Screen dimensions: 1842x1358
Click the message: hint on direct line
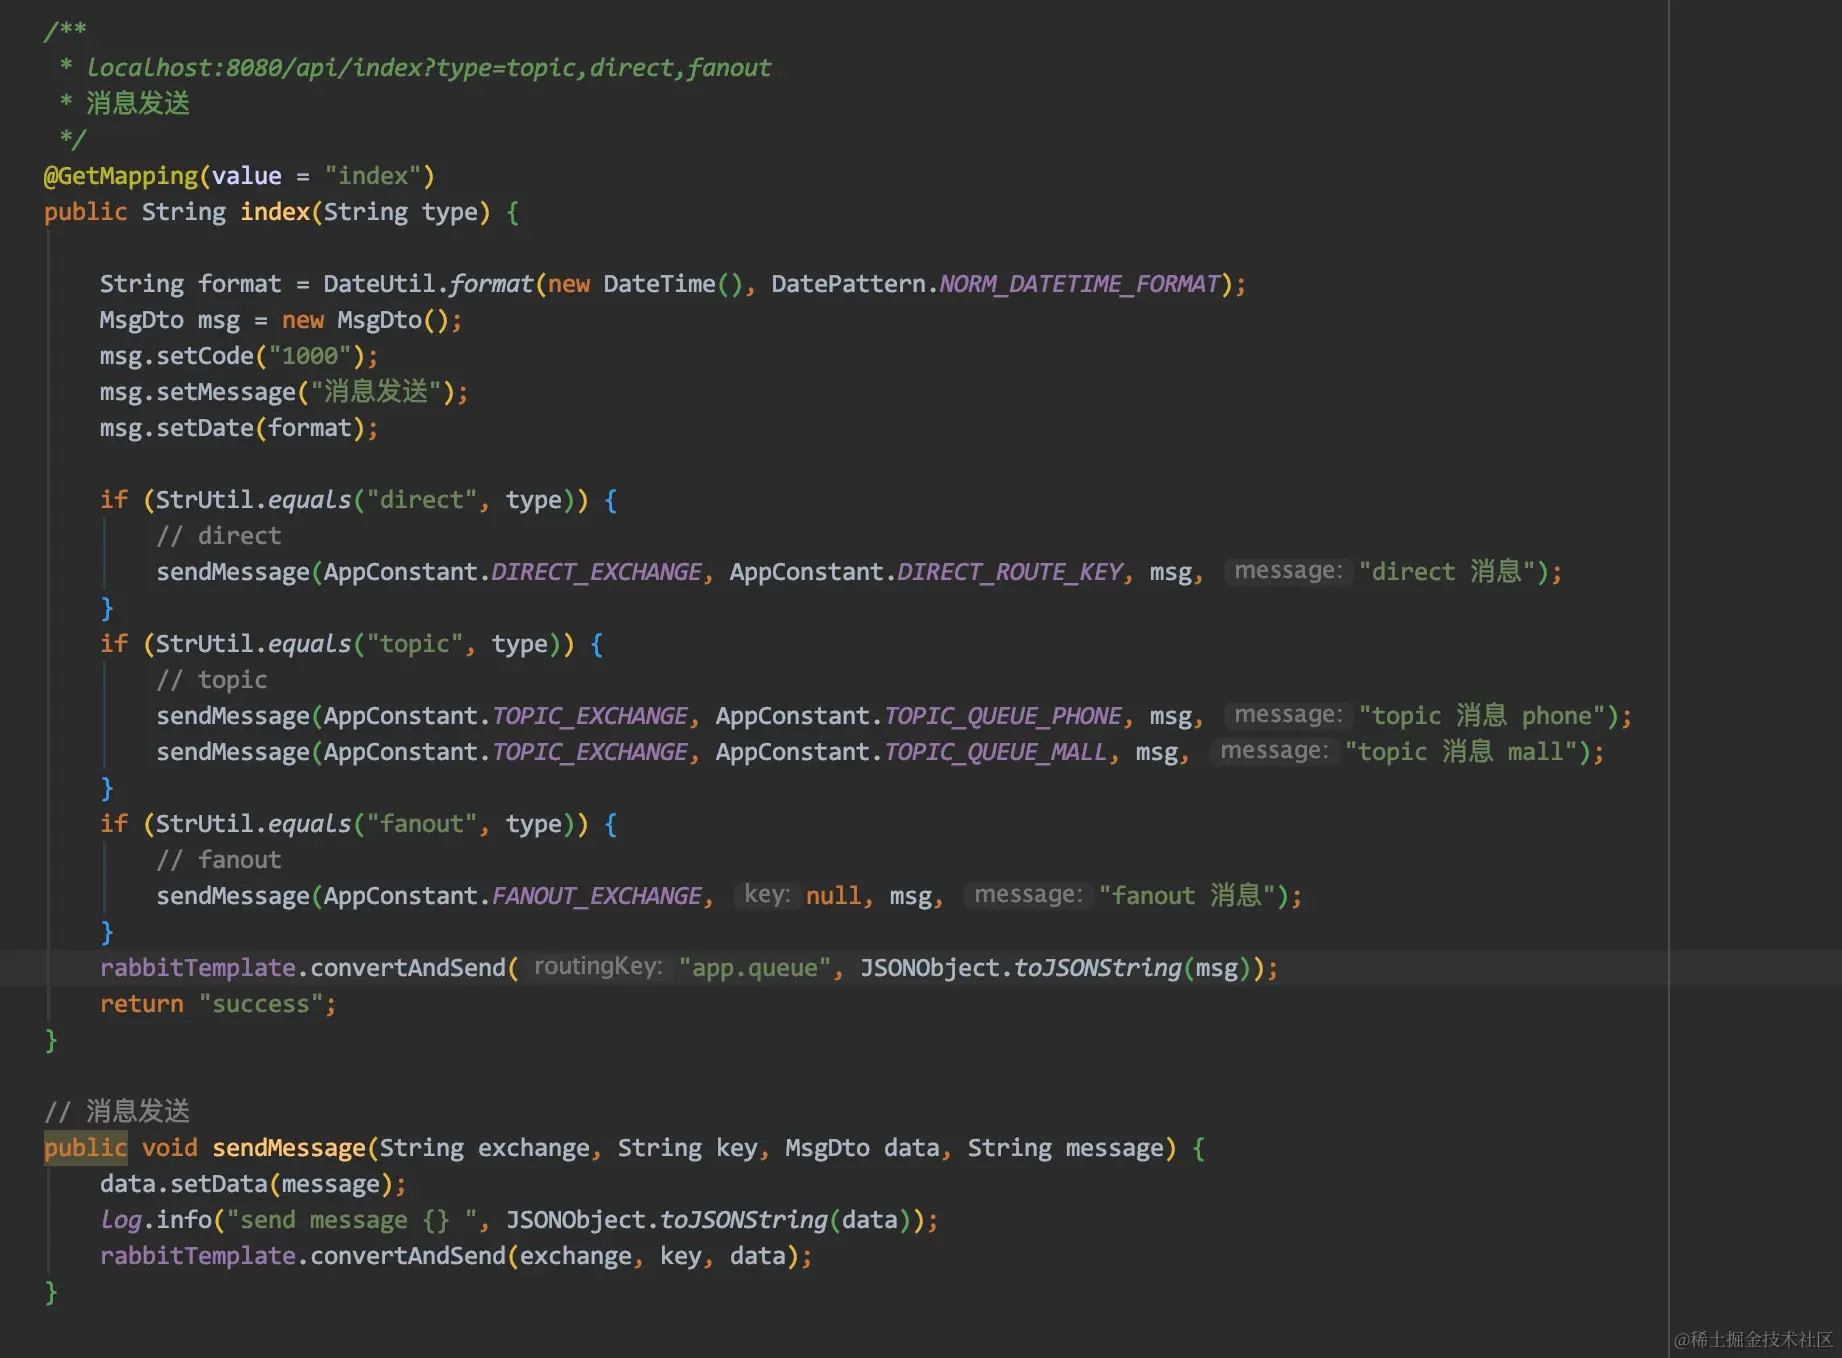(1288, 570)
